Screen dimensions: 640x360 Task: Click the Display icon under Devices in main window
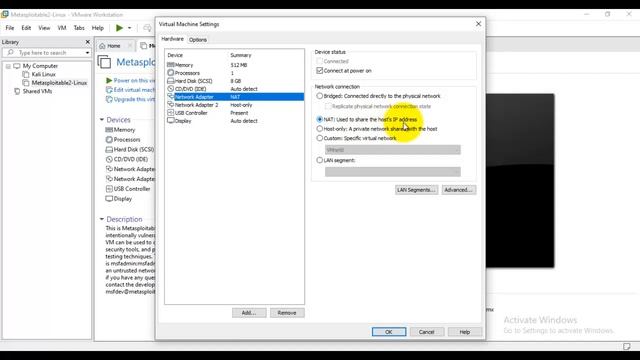pyautogui.click(x=109, y=199)
